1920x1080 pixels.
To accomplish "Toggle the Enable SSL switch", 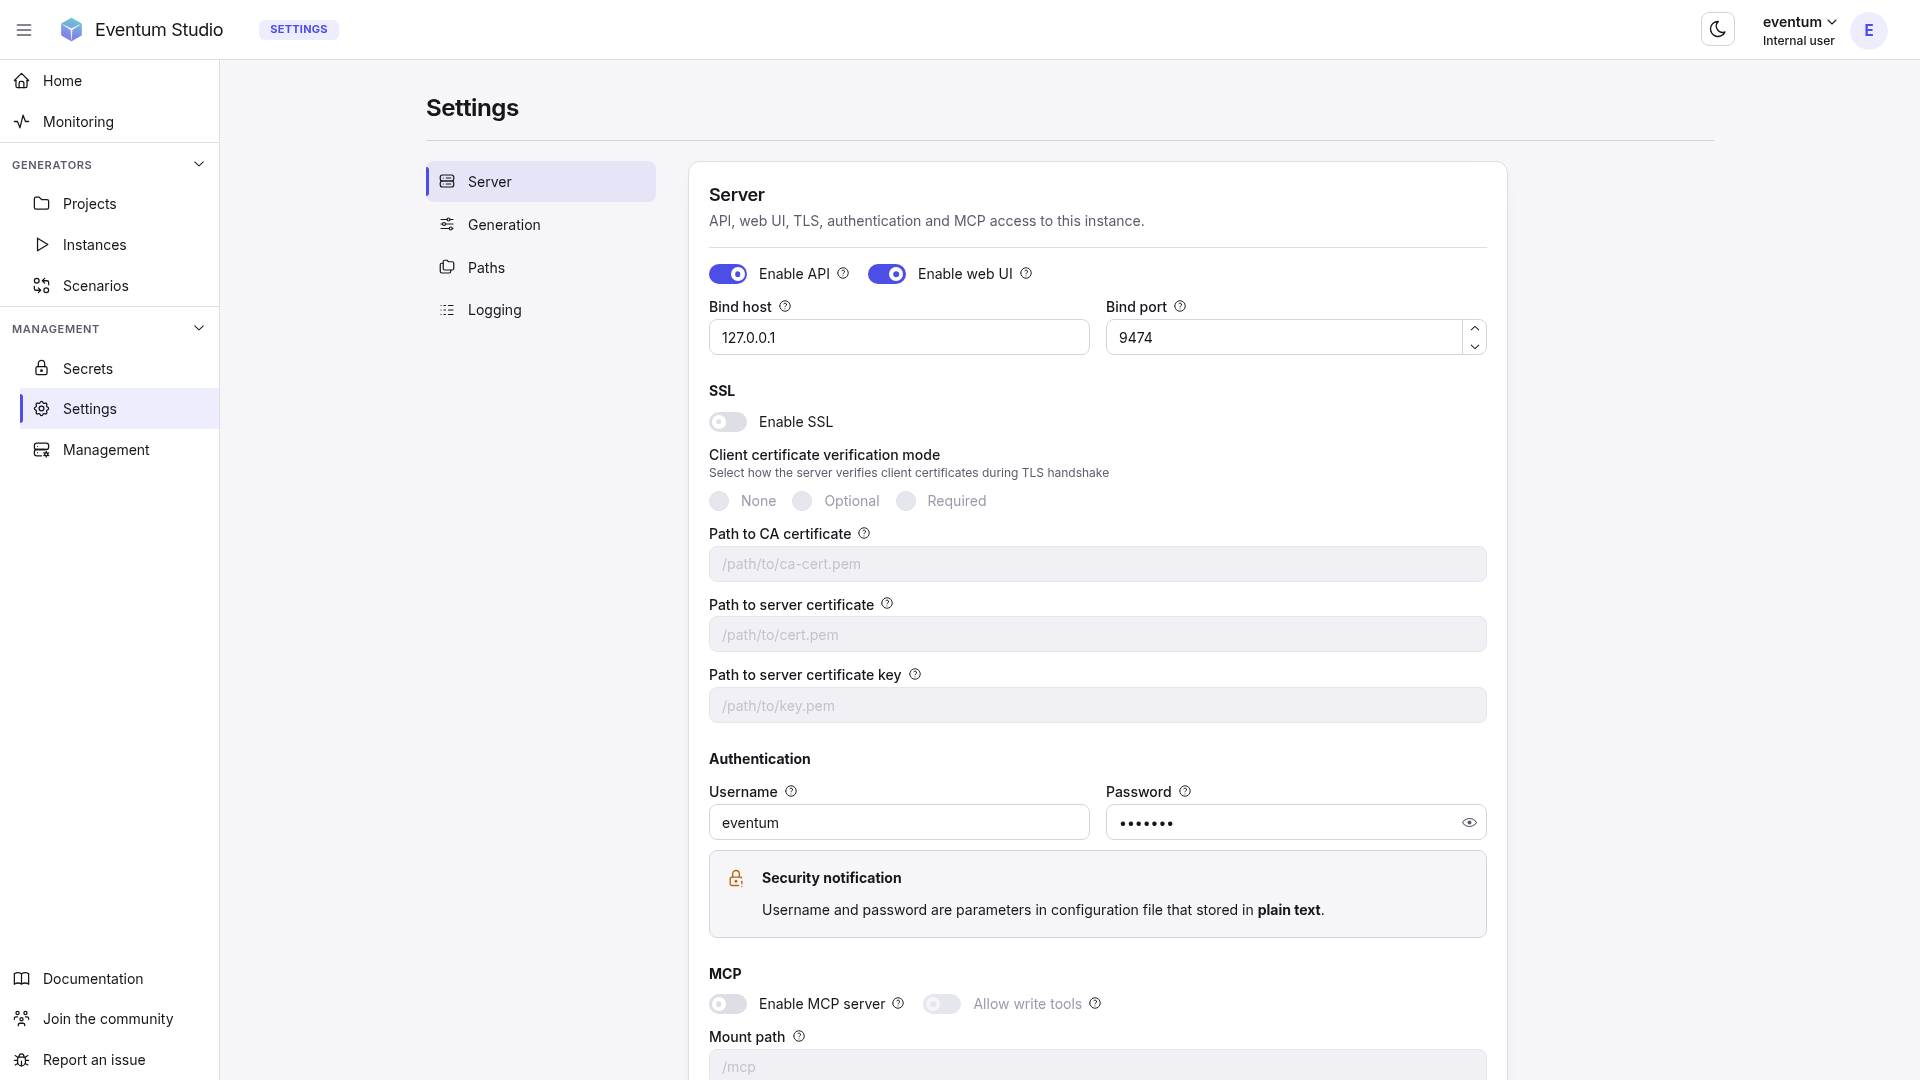I will (x=728, y=422).
